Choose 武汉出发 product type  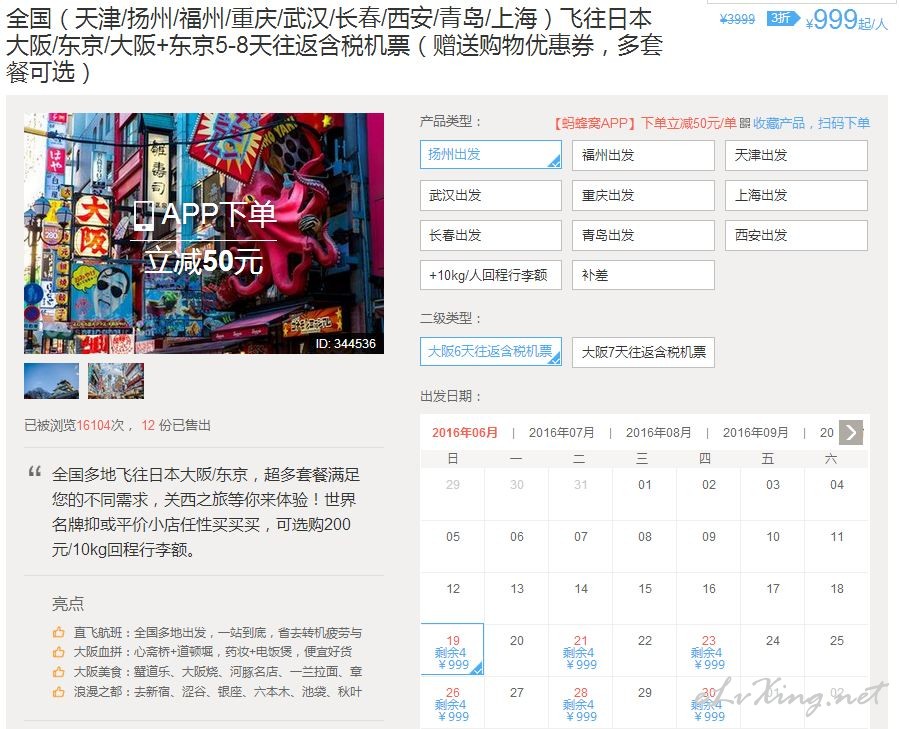(491, 196)
